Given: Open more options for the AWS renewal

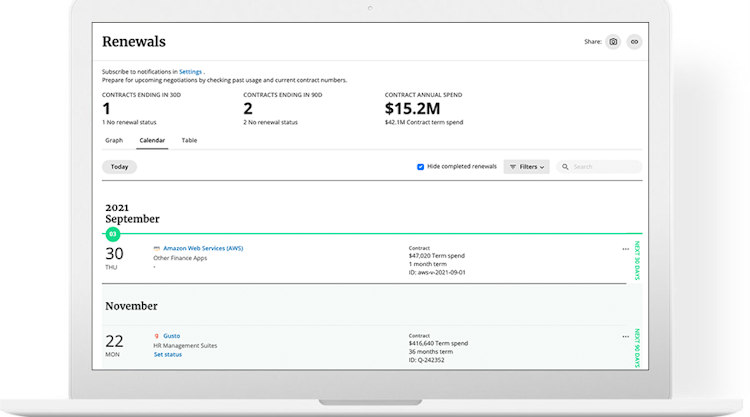Looking at the screenshot, I should (x=626, y=249).
